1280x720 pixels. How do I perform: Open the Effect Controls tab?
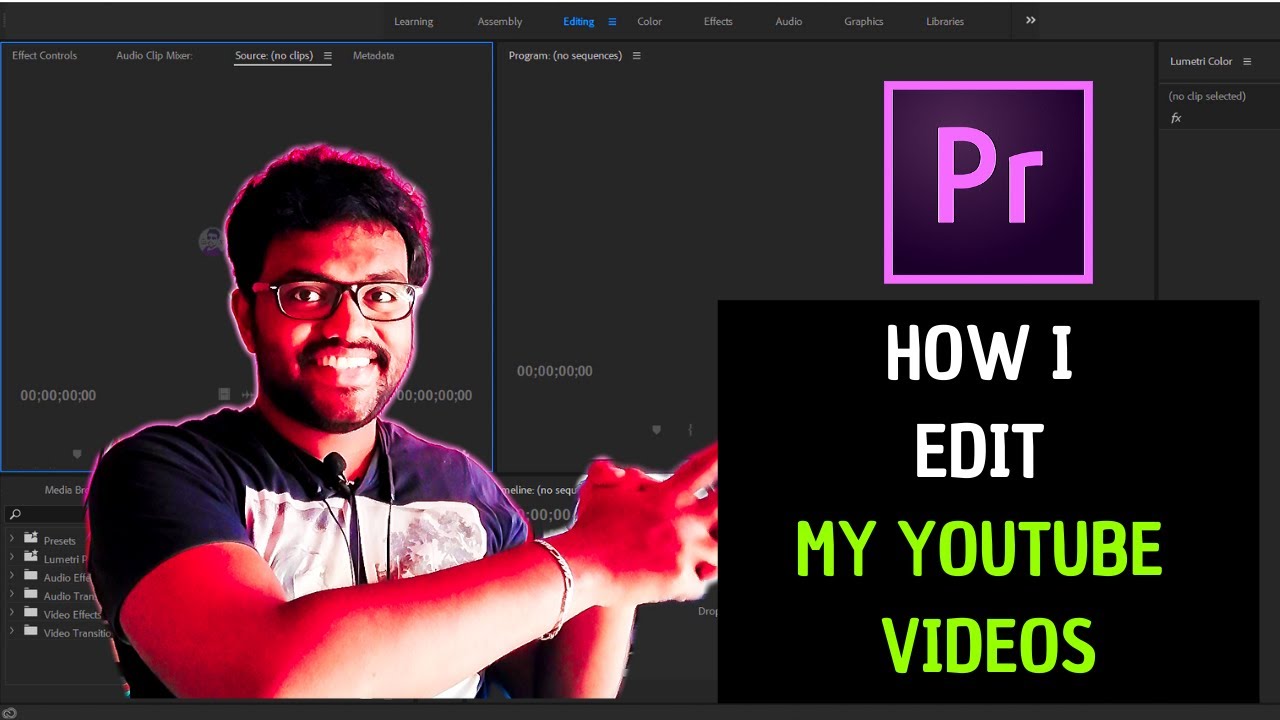(44, 55)
